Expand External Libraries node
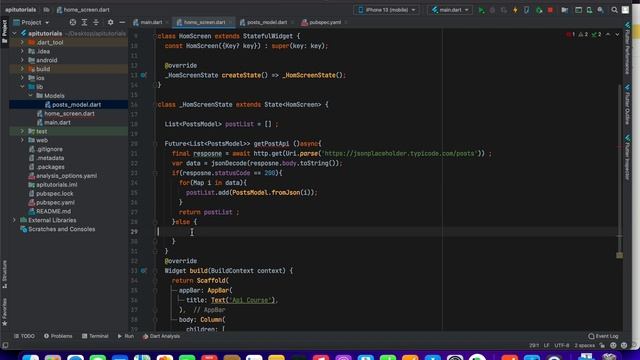Viewport: 640px width, 360px height. (x=14, y=220)
